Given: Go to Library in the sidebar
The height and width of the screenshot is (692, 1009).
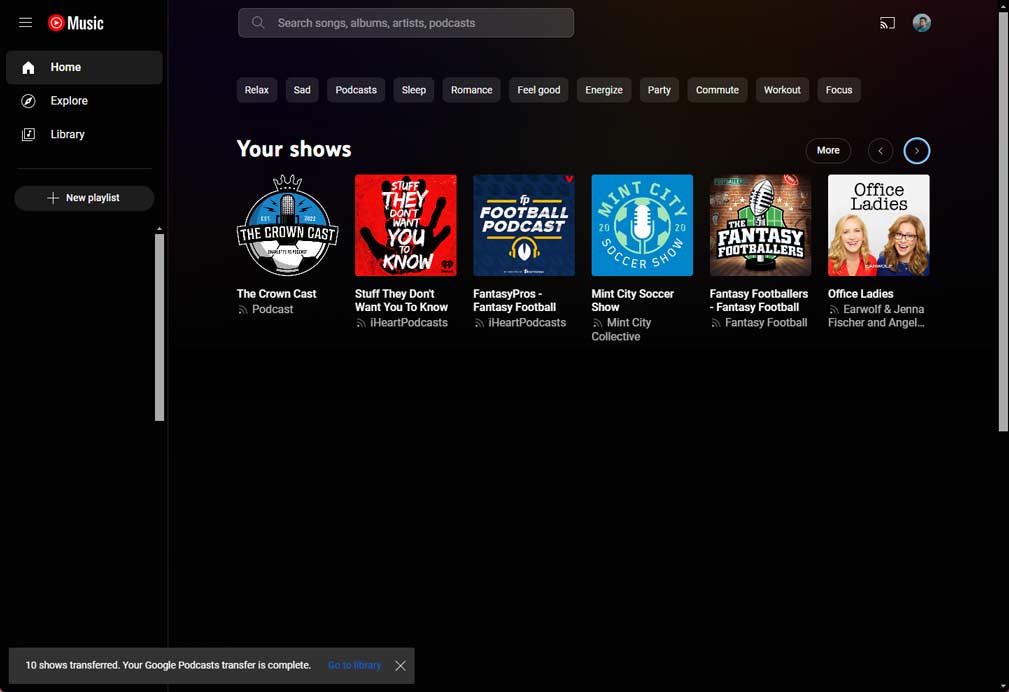Looking at the screenshot, I should [x=67, y=134].
